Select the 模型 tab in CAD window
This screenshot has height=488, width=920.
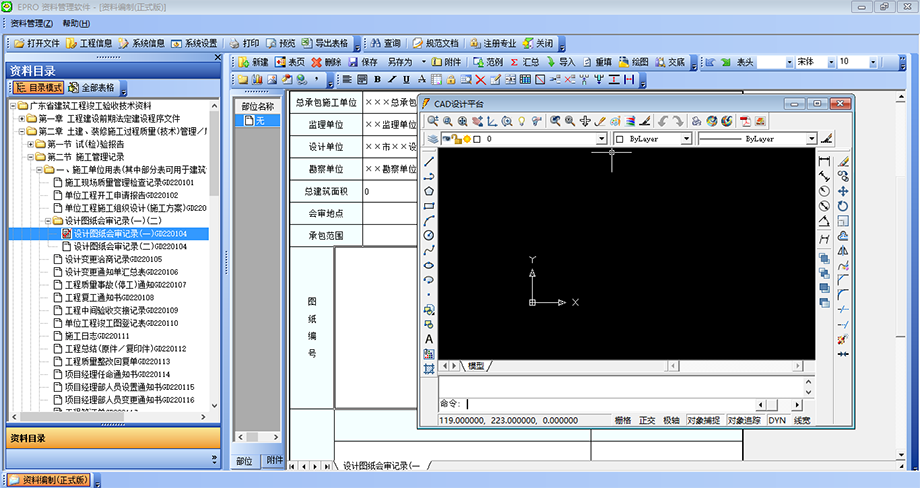pyautogui.click(x=476, y=366)
